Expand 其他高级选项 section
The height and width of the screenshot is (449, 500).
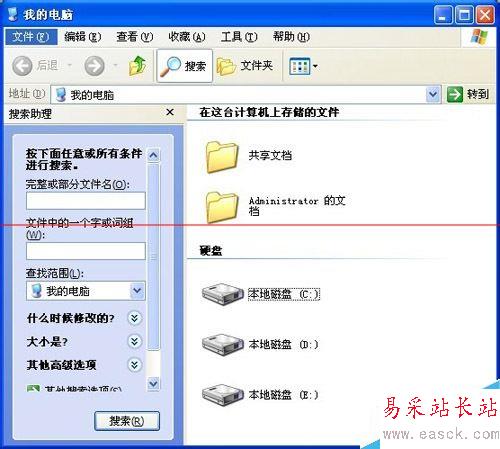(135, 365)
